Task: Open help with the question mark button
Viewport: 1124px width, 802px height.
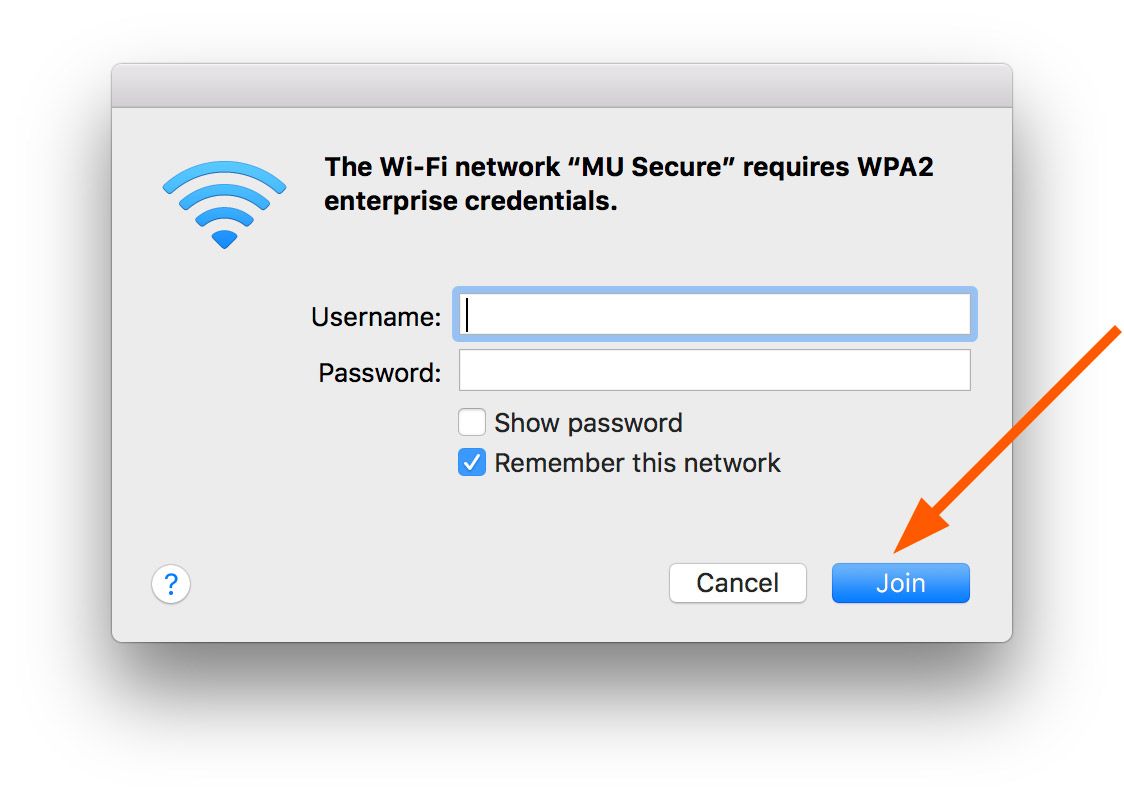Action: point(171,583)
